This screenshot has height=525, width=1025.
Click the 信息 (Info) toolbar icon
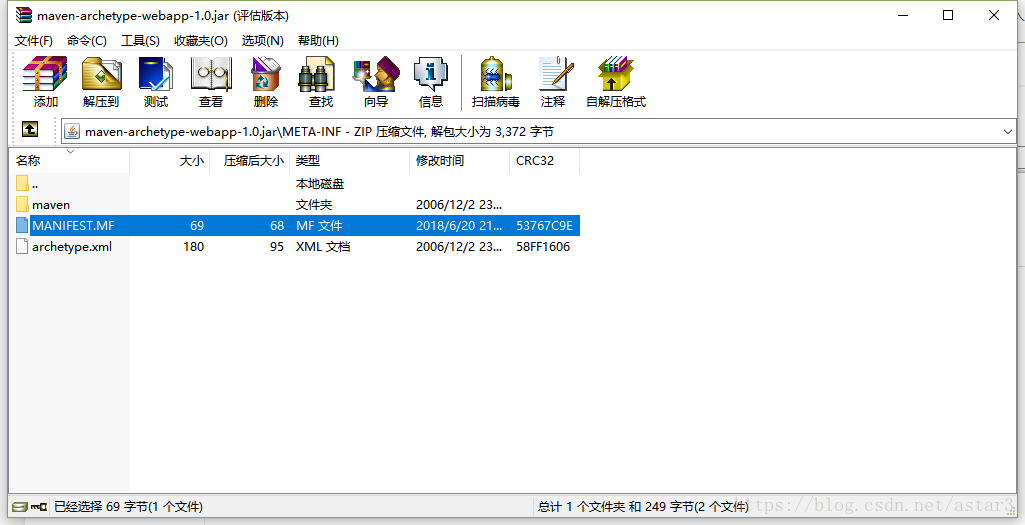[431, 74]
